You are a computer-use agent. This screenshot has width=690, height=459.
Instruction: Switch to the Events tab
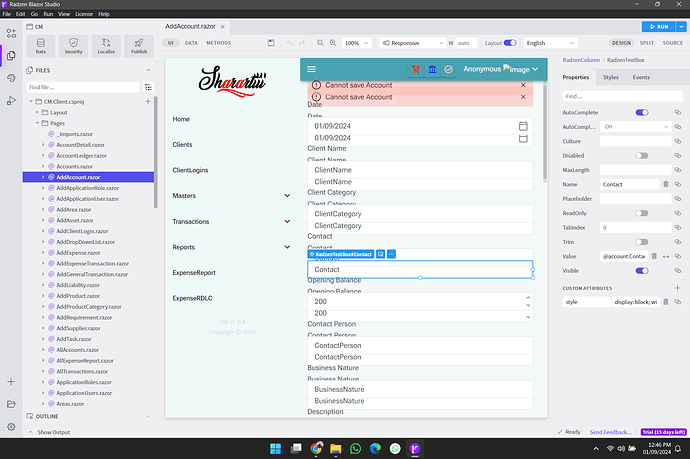[641, 77]
